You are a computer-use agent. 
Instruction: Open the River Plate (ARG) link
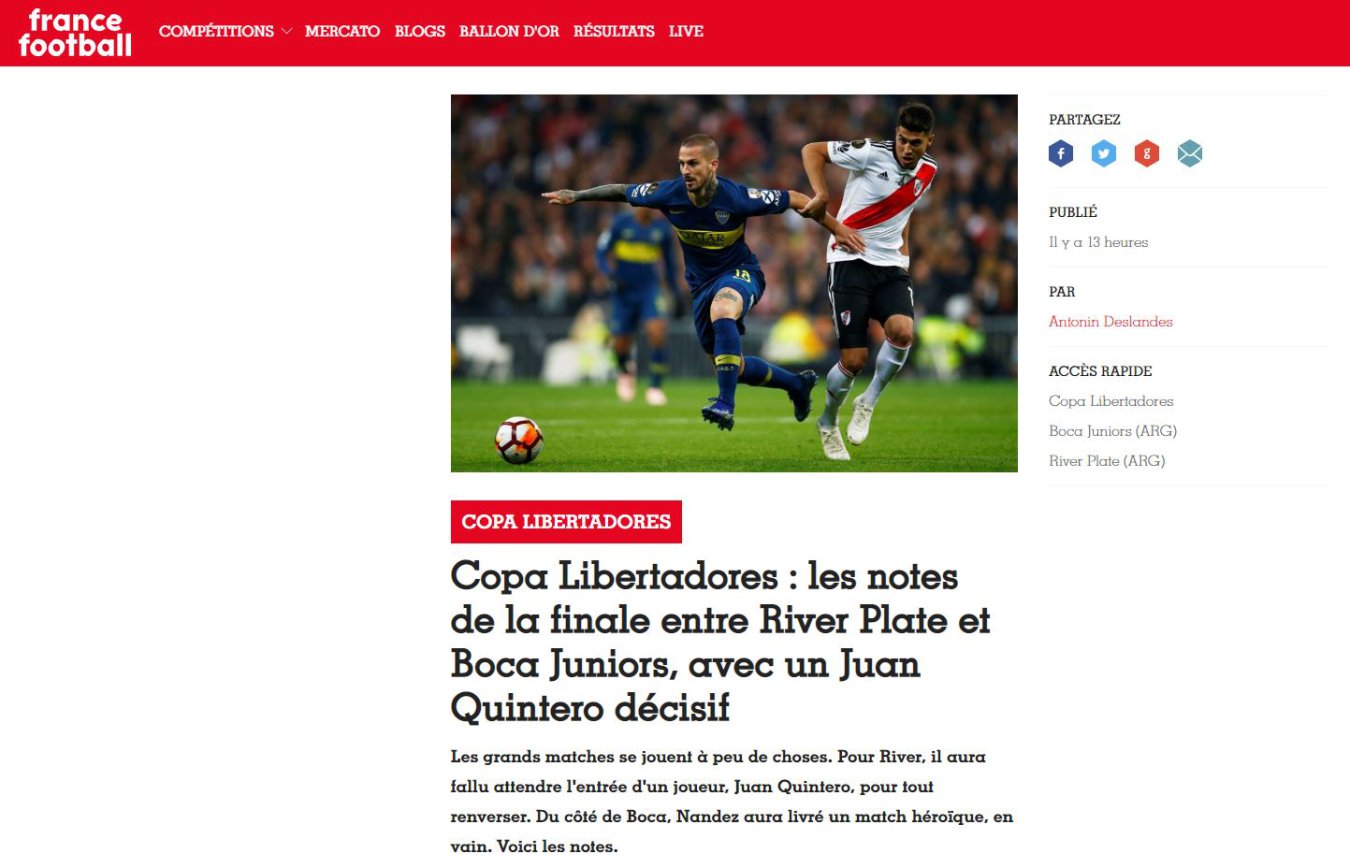(1107, 461)
